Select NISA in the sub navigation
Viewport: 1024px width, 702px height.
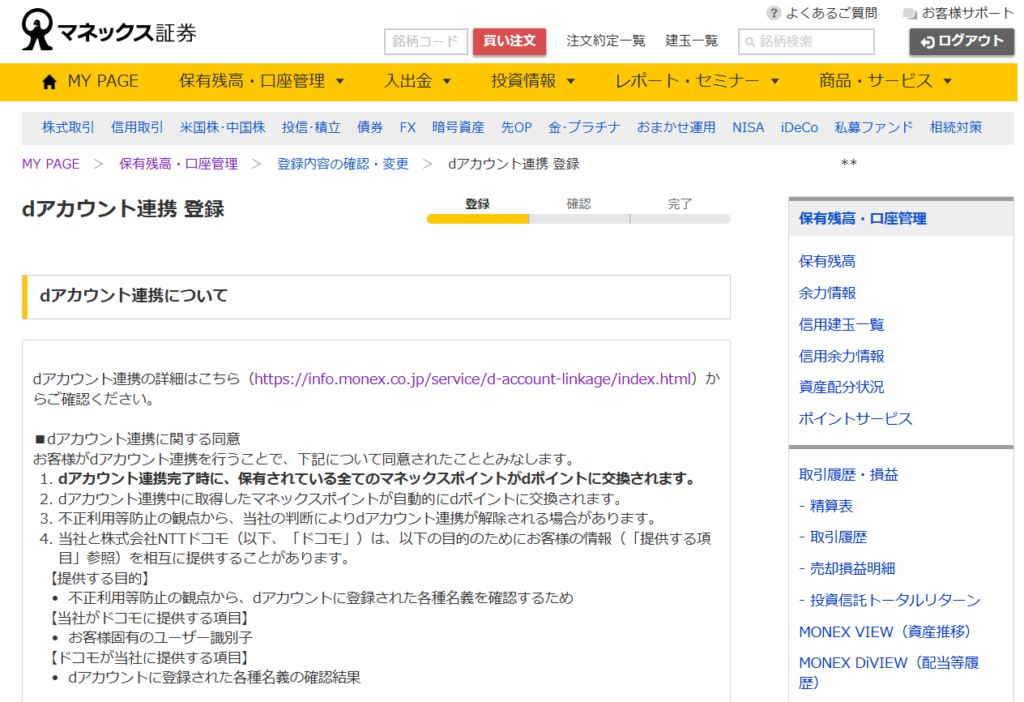point(748,127)
